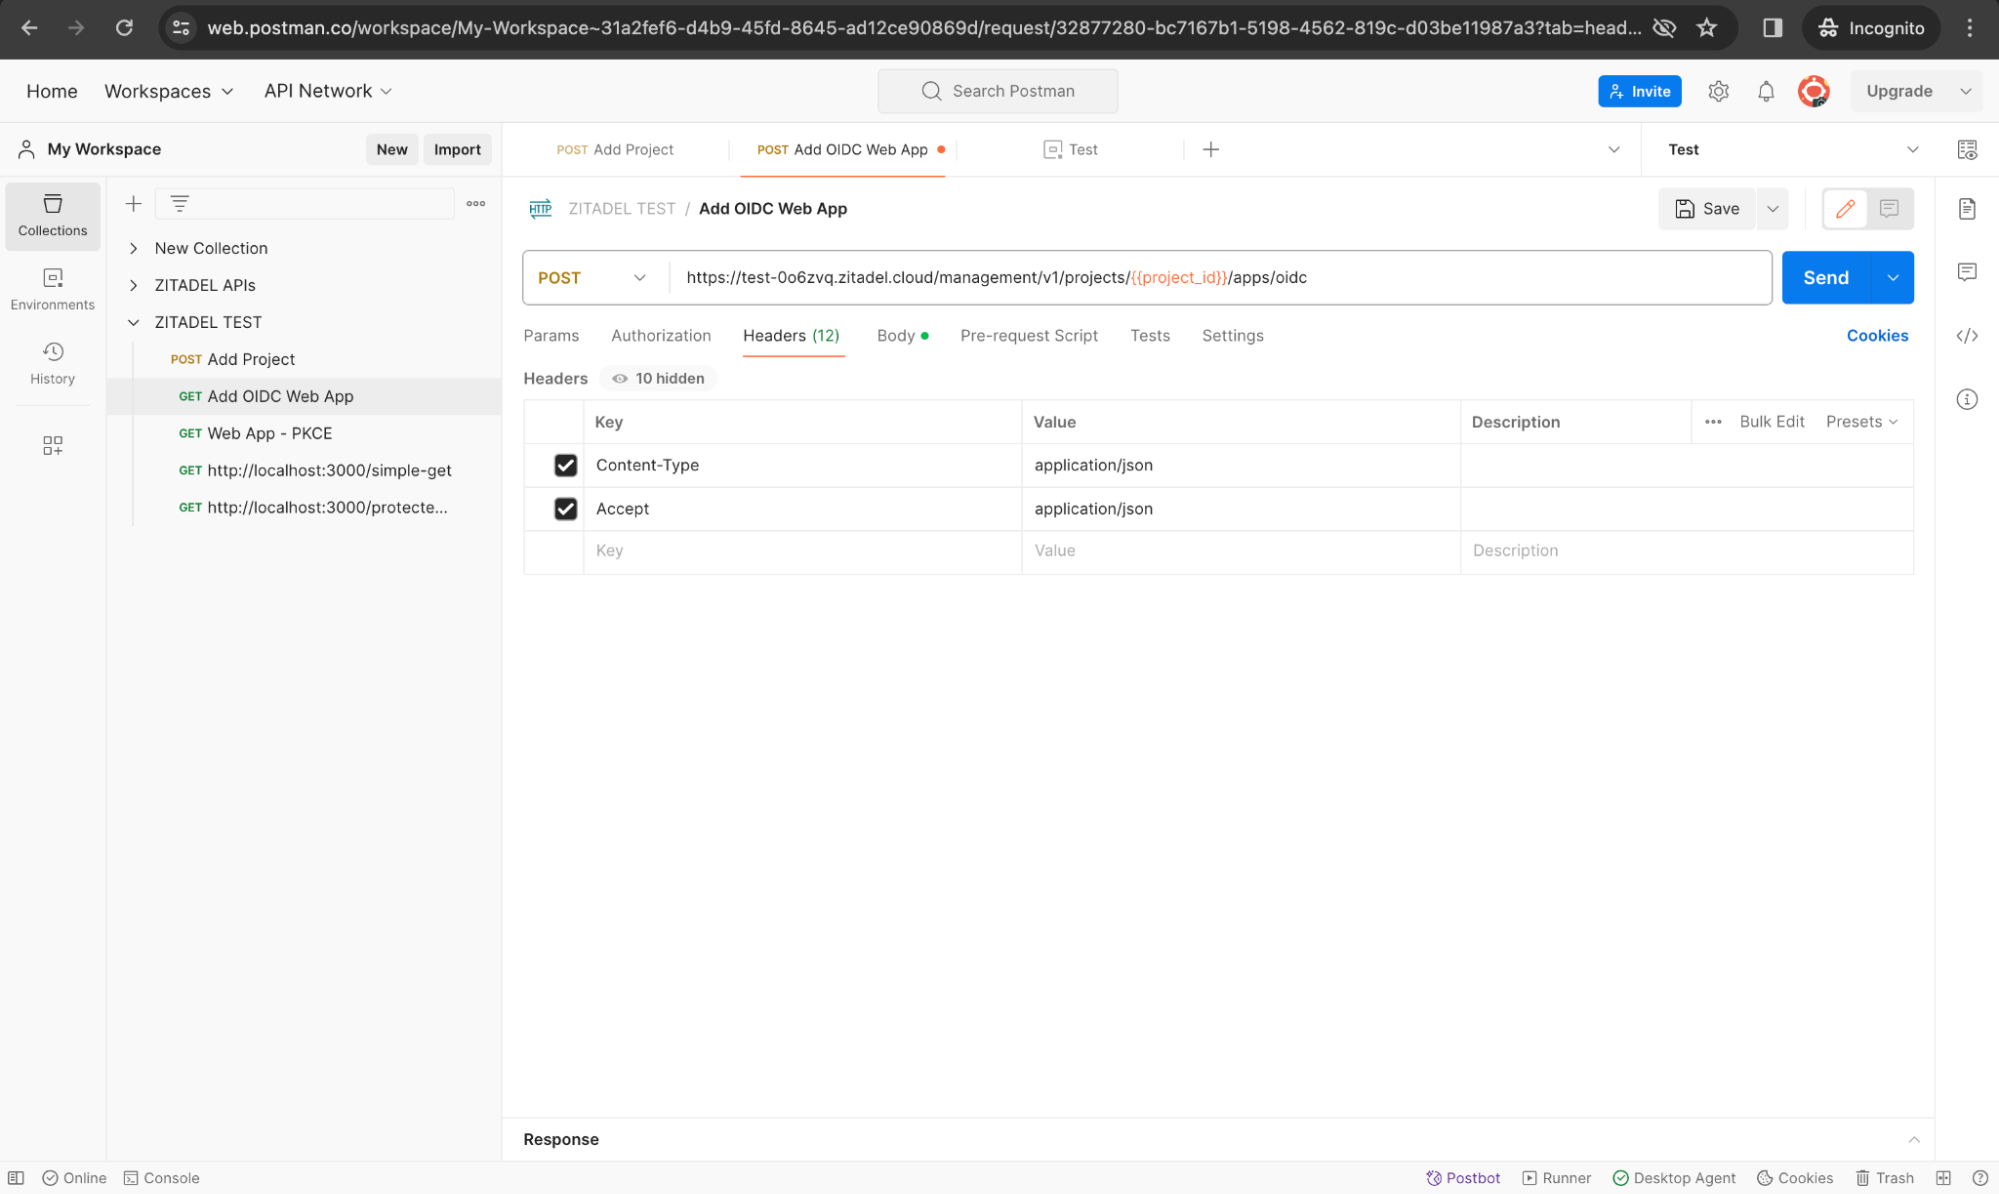Screen dimensions: 1999x1194
Task: Open the POST method dropdown
Action: (x=592, y=278)
